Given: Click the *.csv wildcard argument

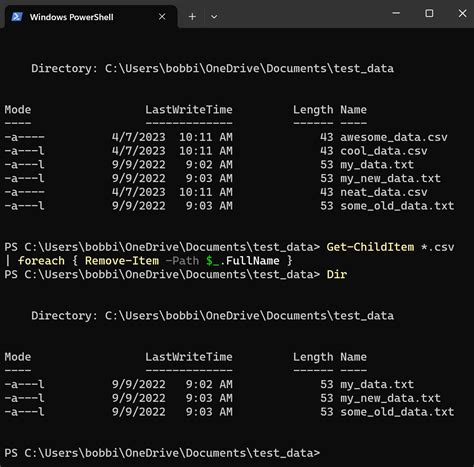Looking at the screenshot, I should click(x=438, y=247).
